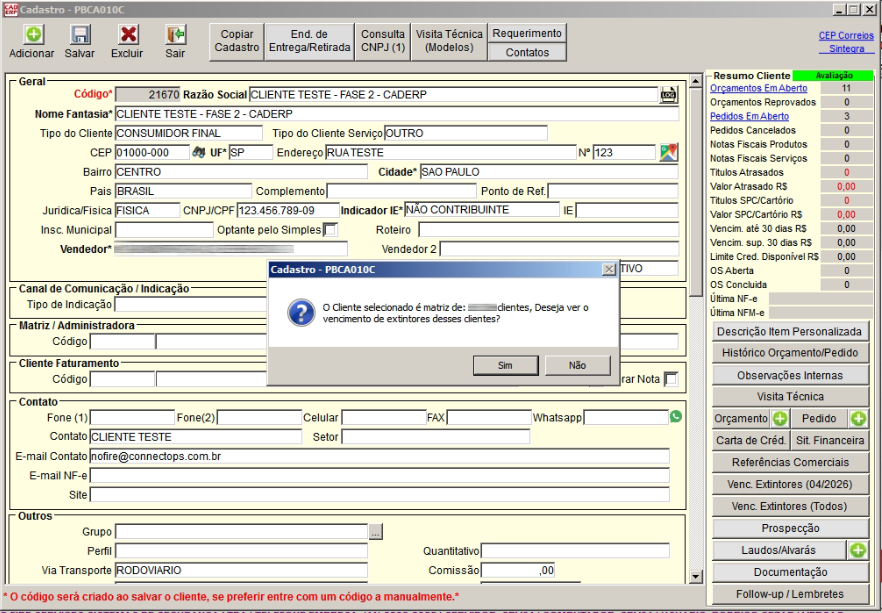The width and height of the screenshot is (882, 613).
Task: Click Sit. Financeira button
Action: click(830, 440)
